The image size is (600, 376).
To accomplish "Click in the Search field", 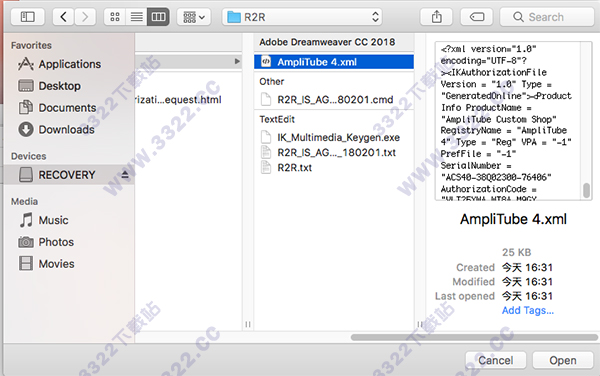I will pyautogui.click(x=547, y=17).
